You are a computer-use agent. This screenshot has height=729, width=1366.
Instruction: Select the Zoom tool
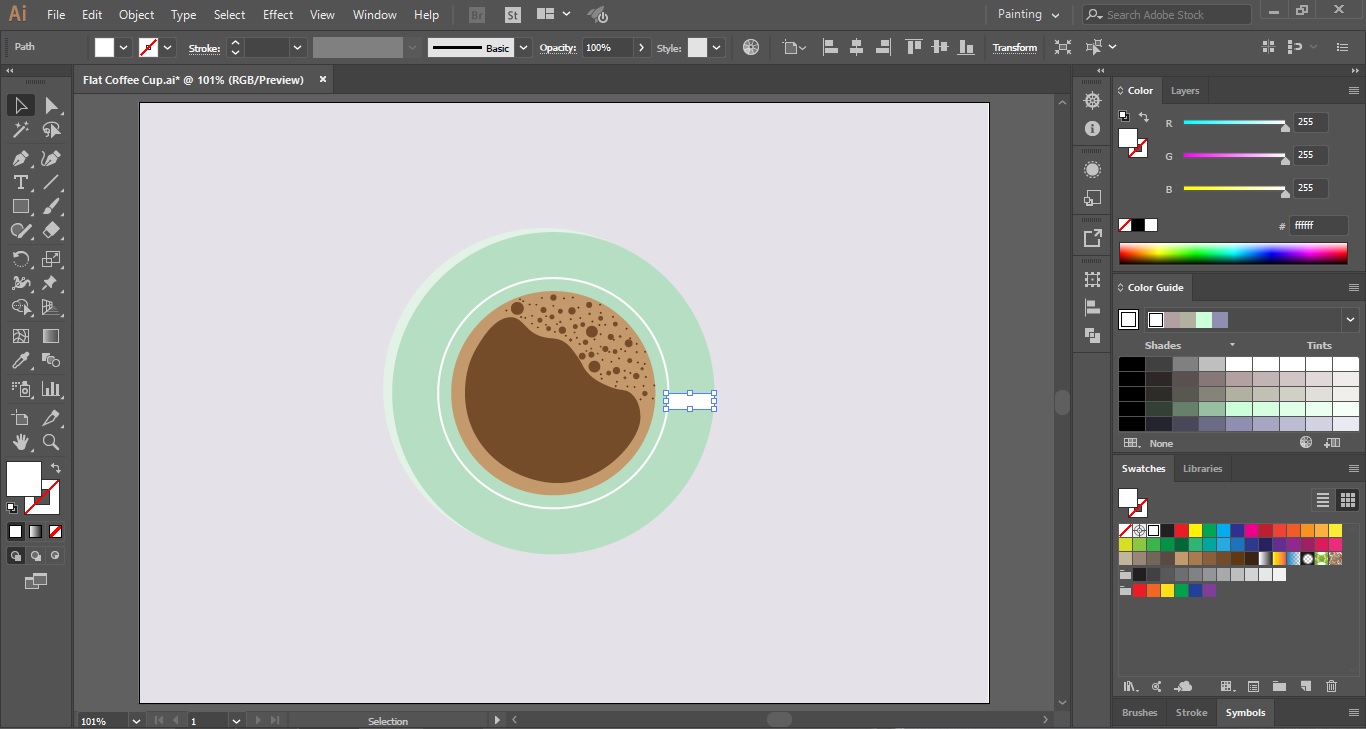pyautogui.click(x=50, y=443)
